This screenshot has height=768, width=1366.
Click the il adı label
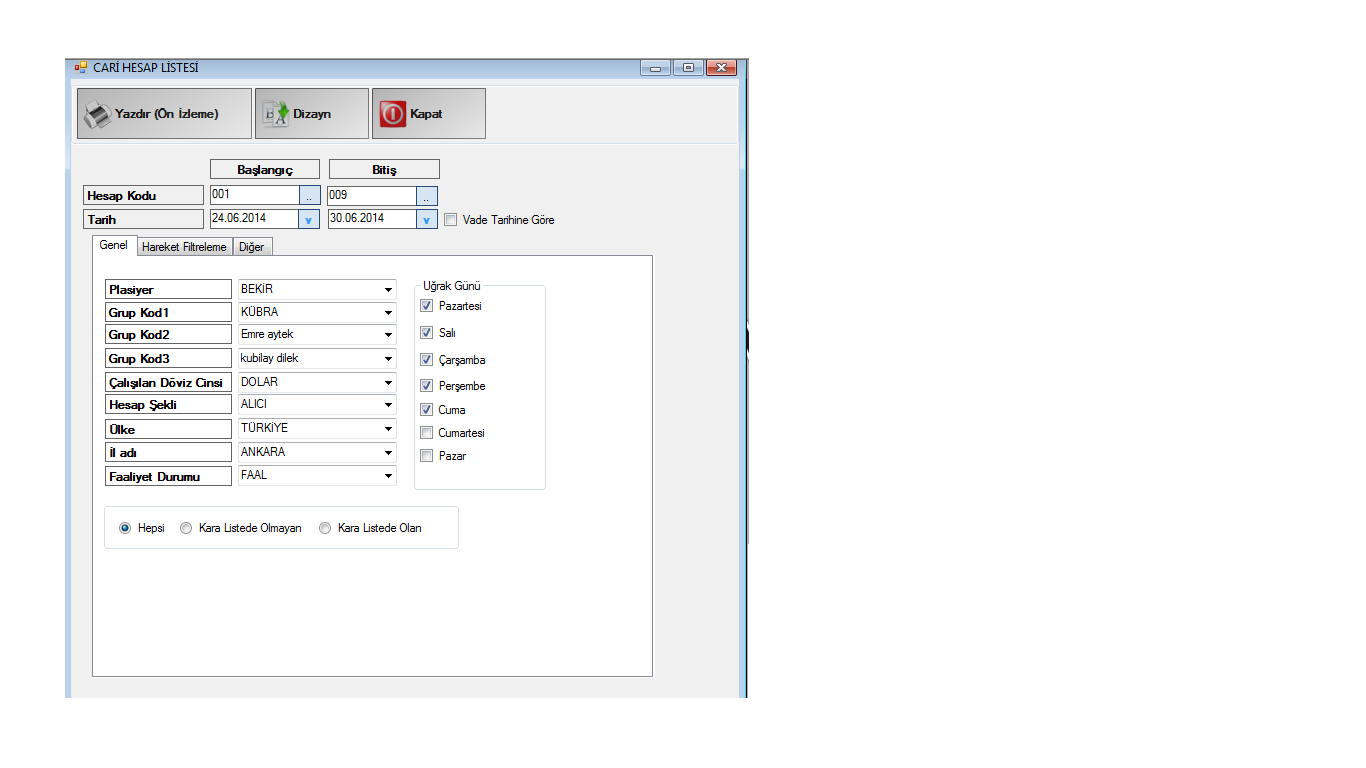click(x=168, y=453)
